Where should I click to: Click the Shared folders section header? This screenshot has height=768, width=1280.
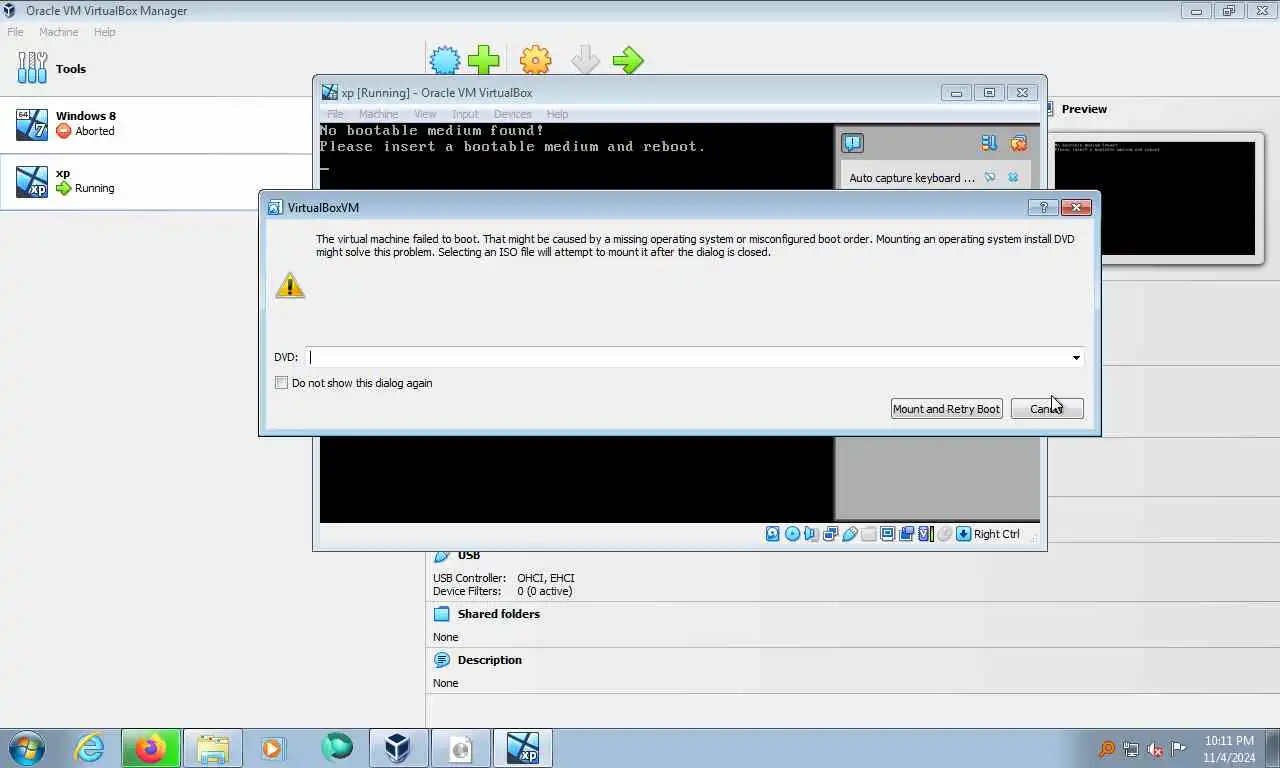point(498,614)
